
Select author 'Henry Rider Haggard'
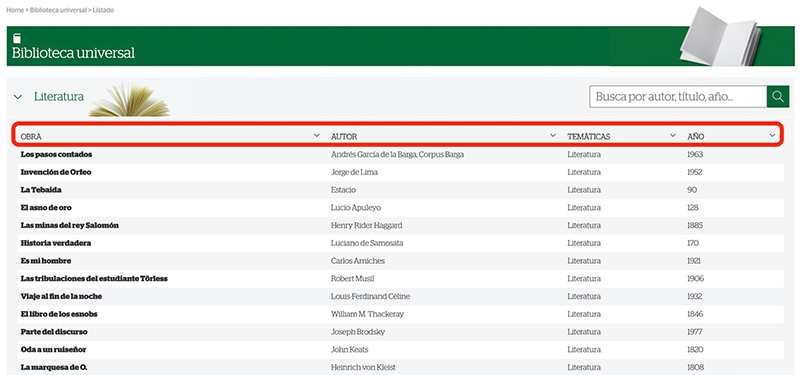click(367, 226)
